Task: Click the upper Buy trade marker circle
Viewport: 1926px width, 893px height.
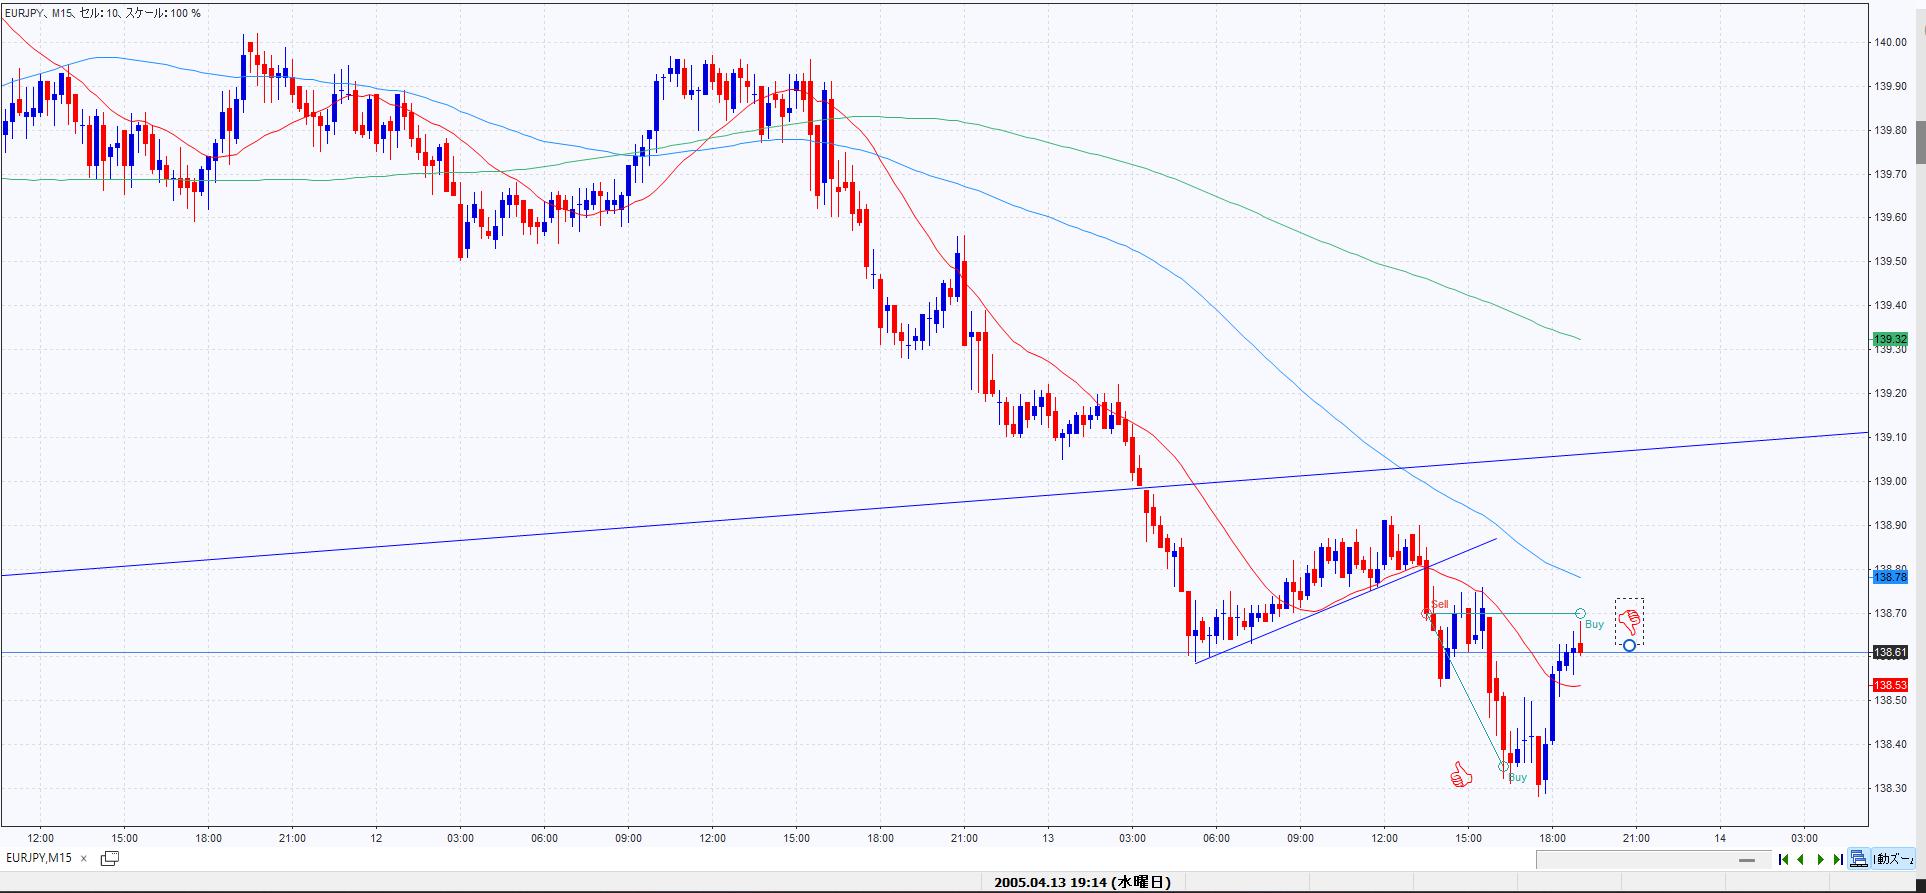Action: point(1580,613)
